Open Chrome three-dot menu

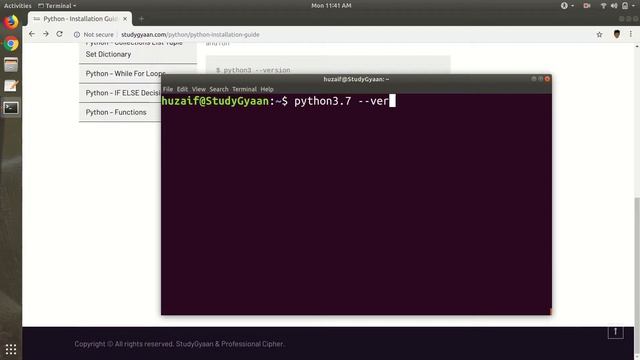[x=631, y=34]
